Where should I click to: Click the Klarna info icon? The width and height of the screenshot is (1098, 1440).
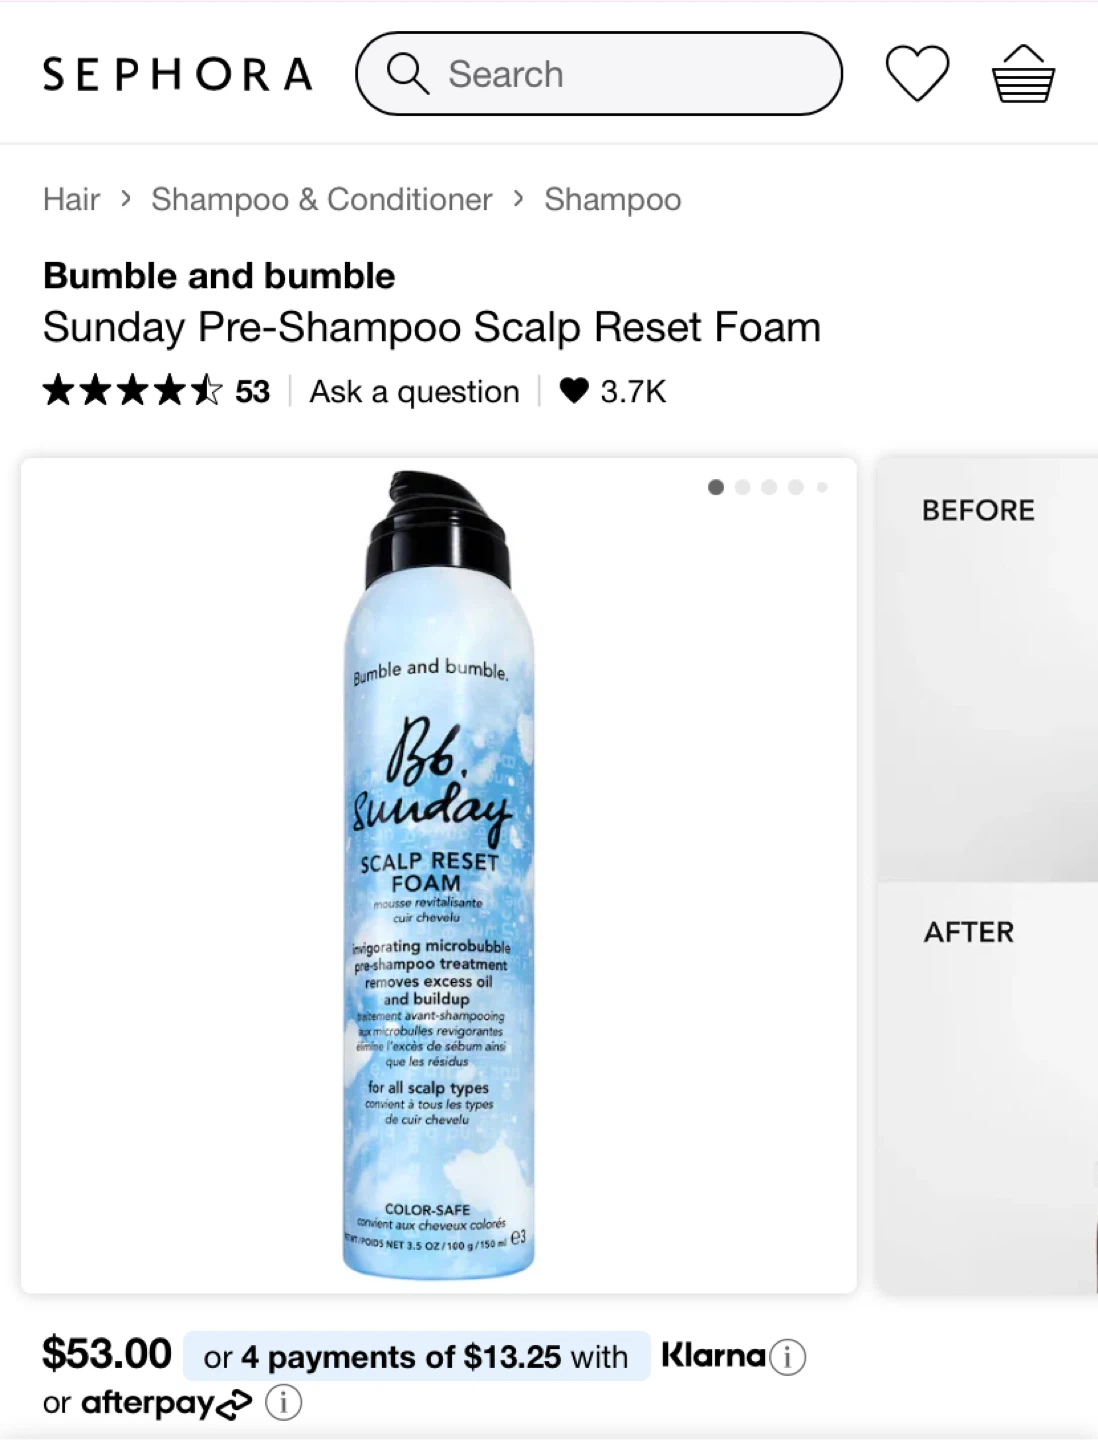coord(788,1357)
